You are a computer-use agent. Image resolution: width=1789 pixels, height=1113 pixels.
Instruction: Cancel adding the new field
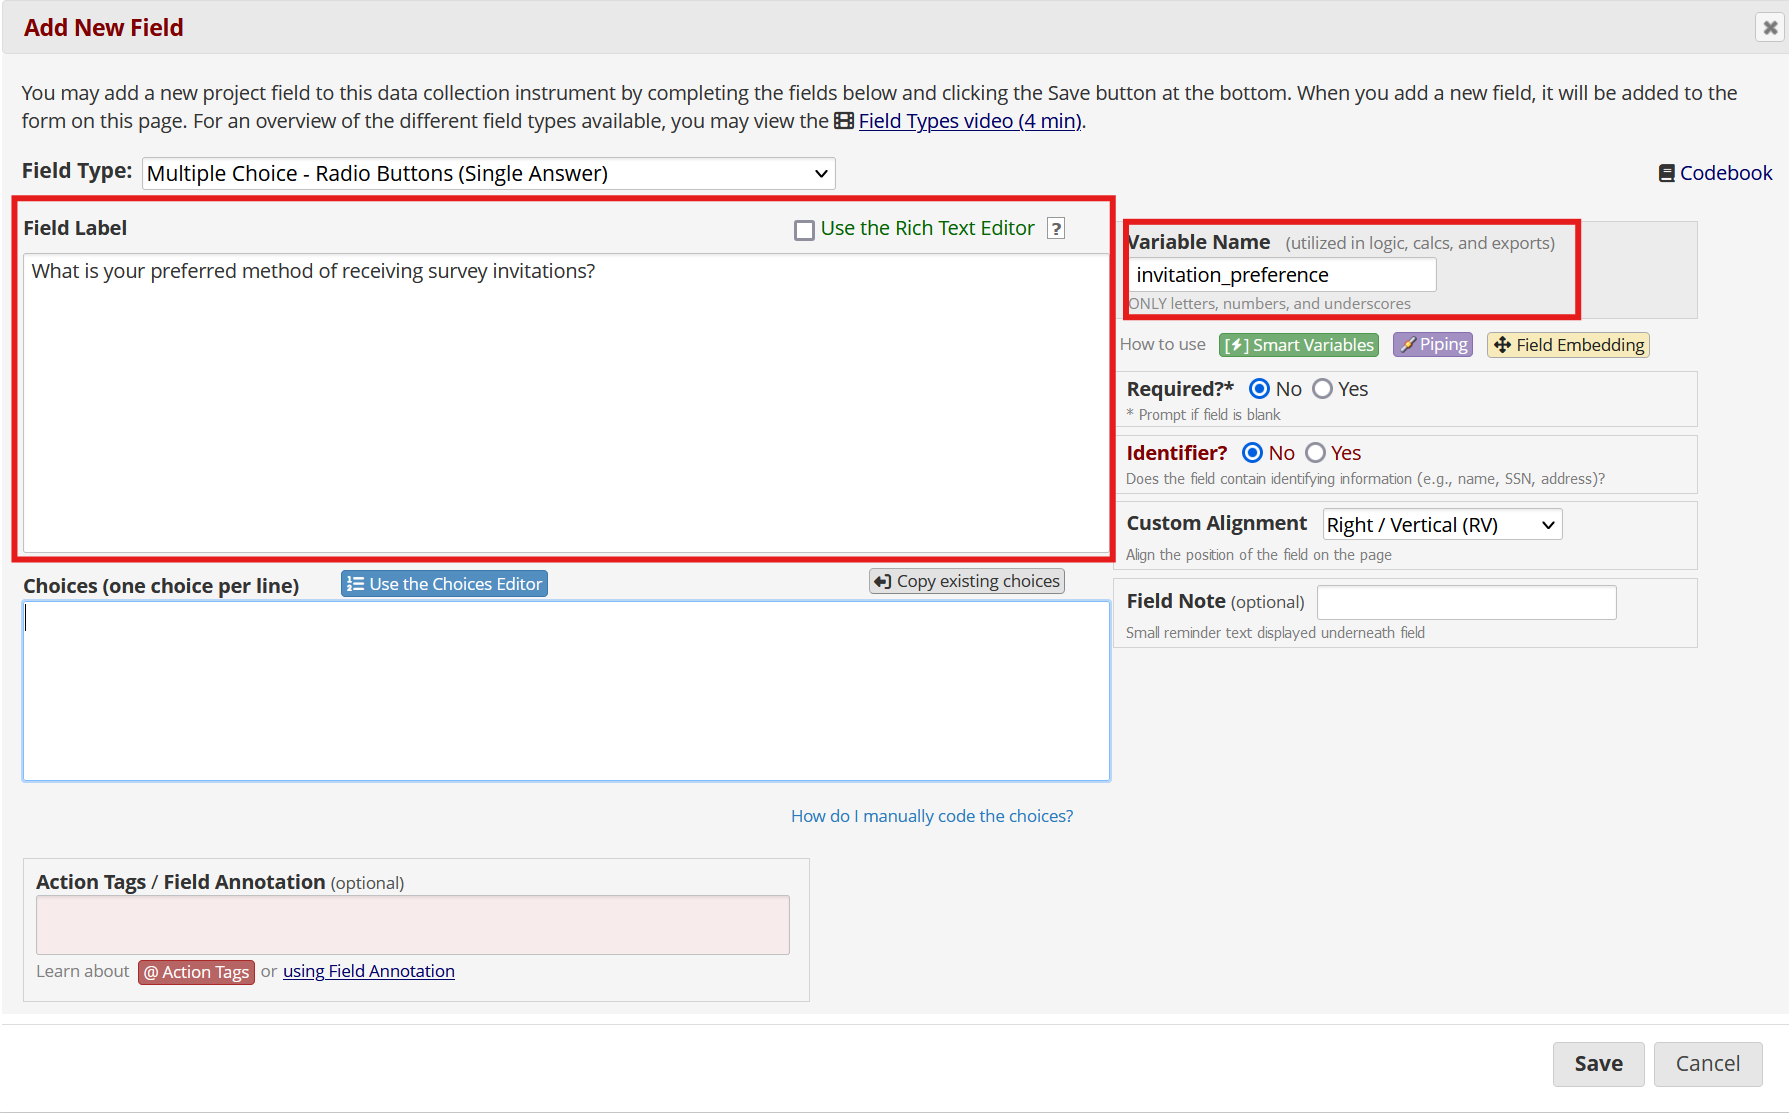click(x=1708, y=1064)
